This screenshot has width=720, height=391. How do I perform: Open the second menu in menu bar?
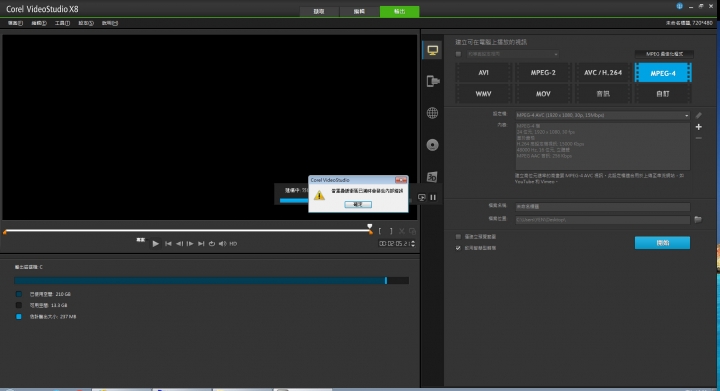(39, 23)
